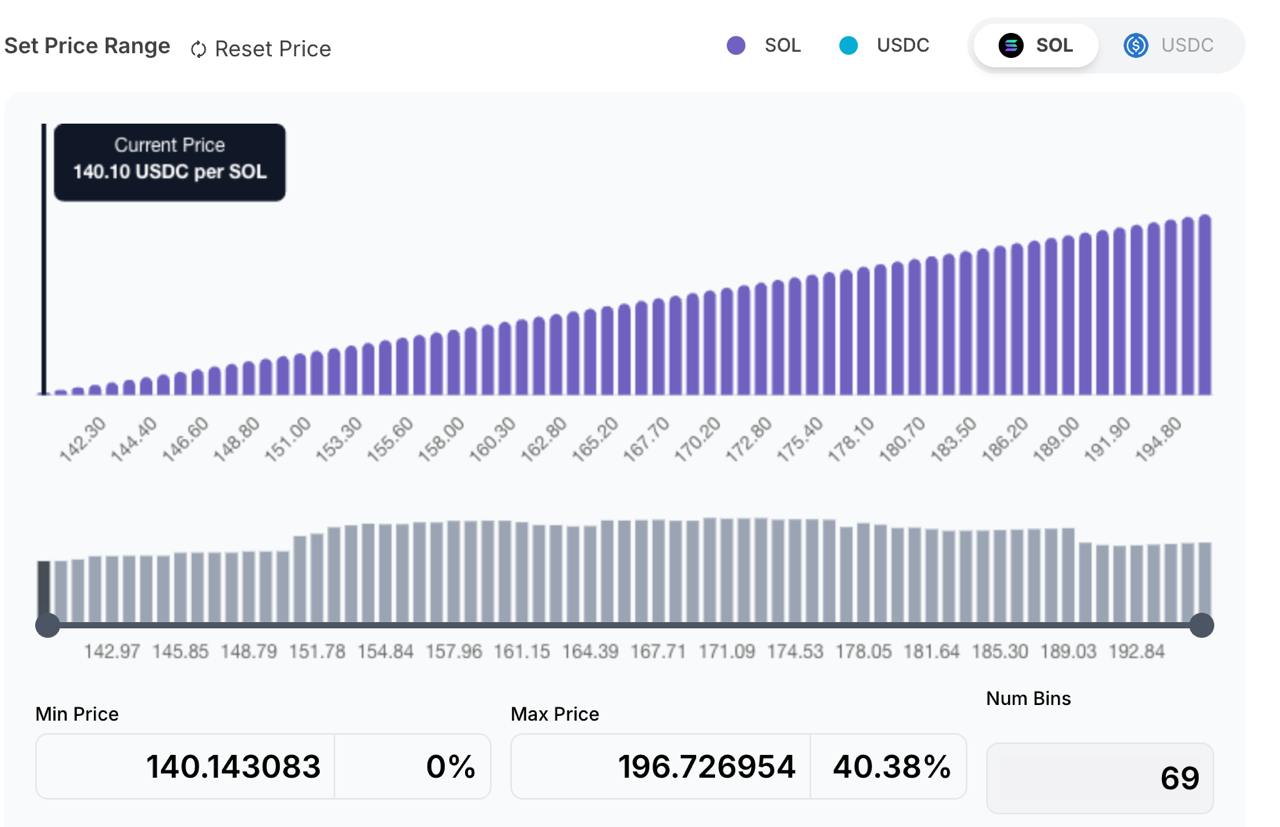
Task: Click the Max Price percentage field 40.38%
Action: tap(889, 766)
